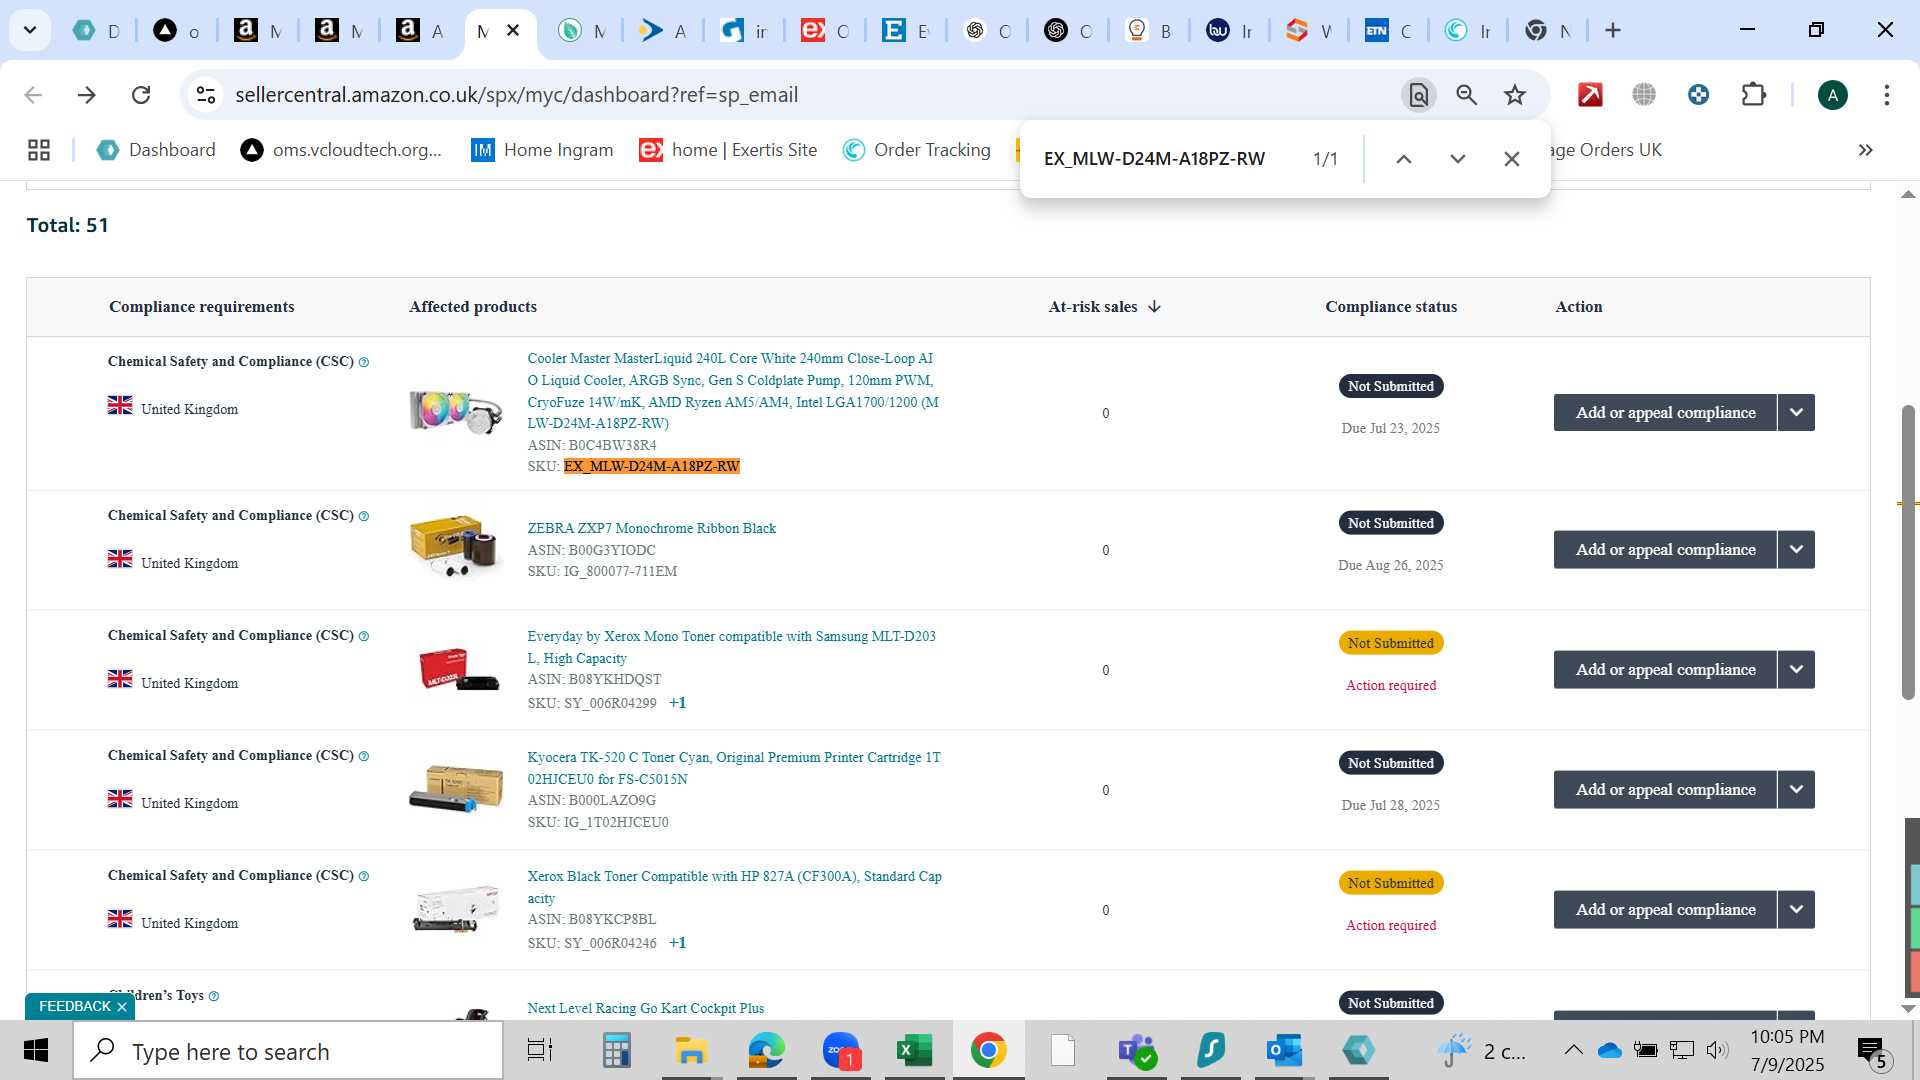Bookmark this page with the star icon
The width and height of the screenshot is (1920, 1080).
click(1515, 95)
